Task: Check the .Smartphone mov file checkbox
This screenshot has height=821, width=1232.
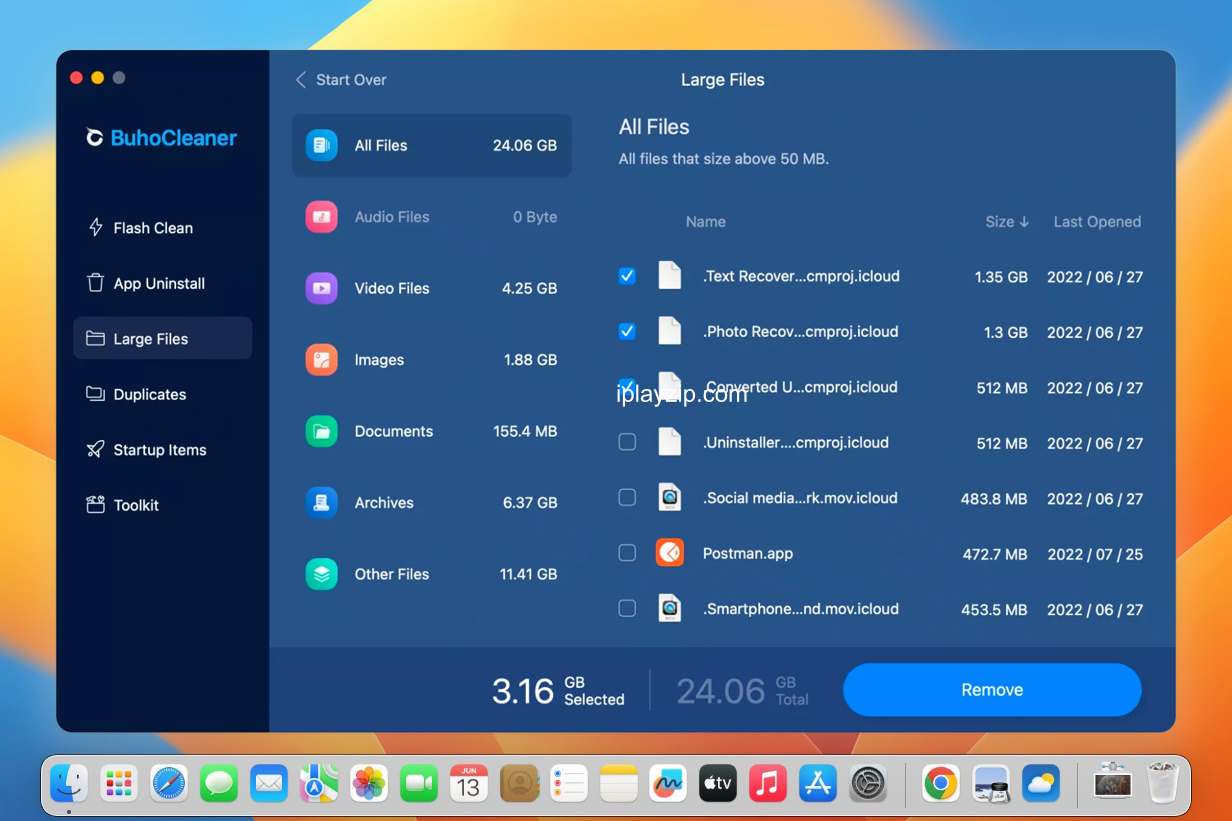Action: (x=627, y=608)
